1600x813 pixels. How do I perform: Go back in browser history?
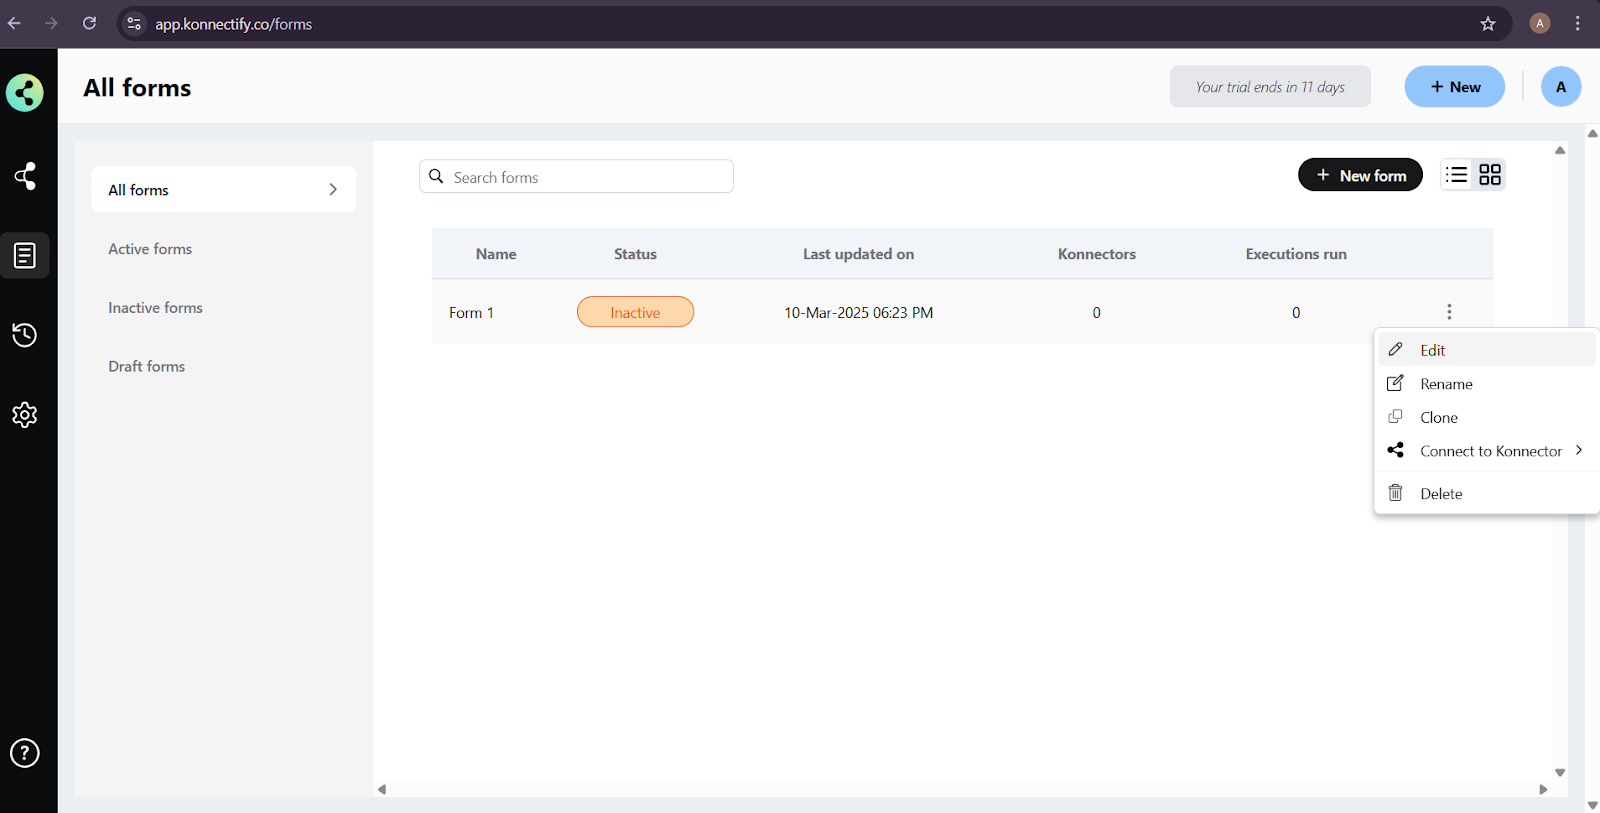pos(14,23)
